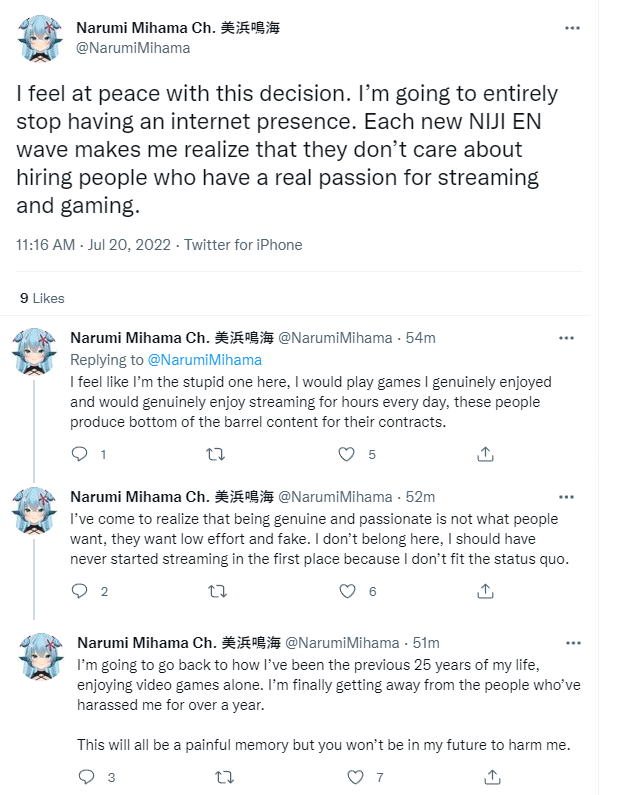Viewport: 624px width, 795px height.
Task: View the 9 Likes list
Action: tap(42, 298)
